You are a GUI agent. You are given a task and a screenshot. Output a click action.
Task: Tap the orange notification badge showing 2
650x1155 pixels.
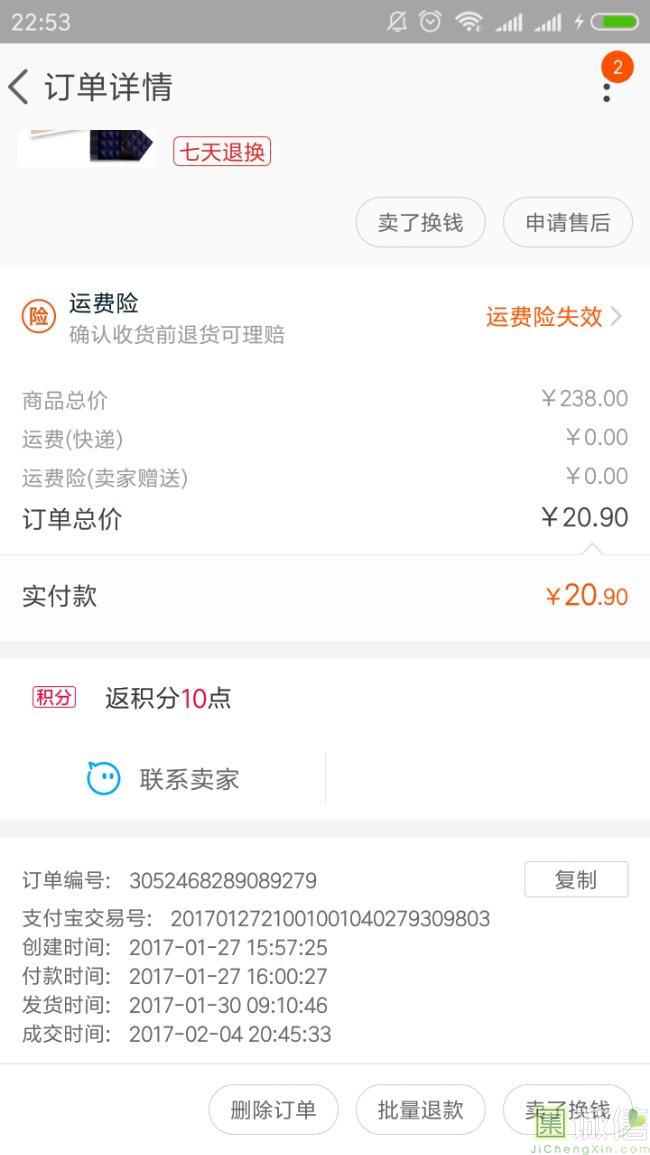(x=617, y=67)
